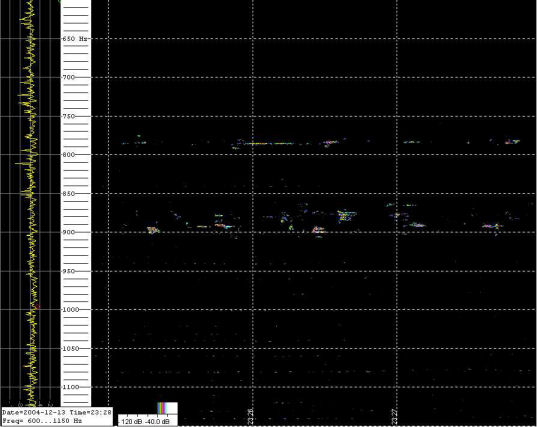This screenshot has height=427, width=537.
Task: Click the 900 frequency scale label
Action: [x=68, y=232]
